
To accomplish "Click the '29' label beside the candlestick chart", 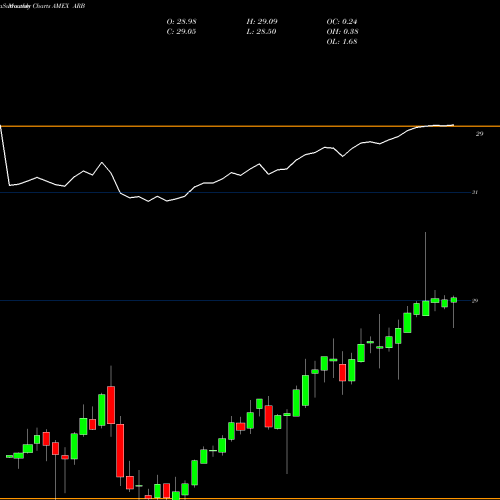I will coord(475,301).
